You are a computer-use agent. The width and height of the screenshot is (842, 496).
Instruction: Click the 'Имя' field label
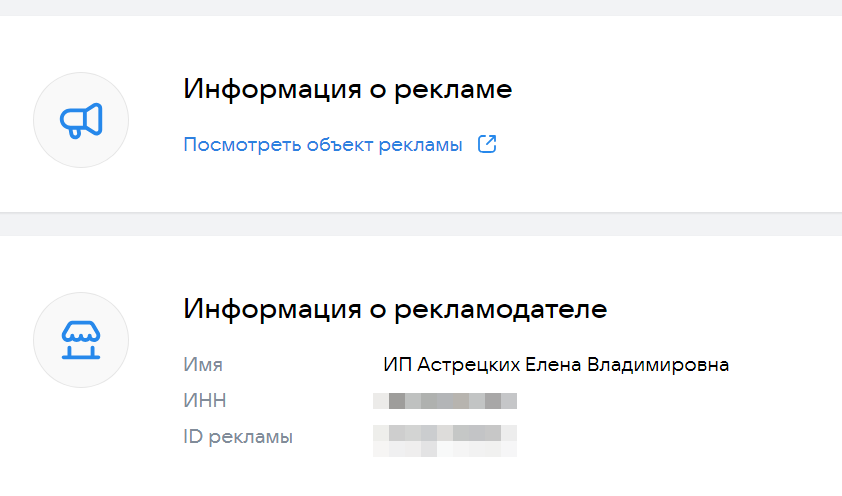[x=203, y=364]
